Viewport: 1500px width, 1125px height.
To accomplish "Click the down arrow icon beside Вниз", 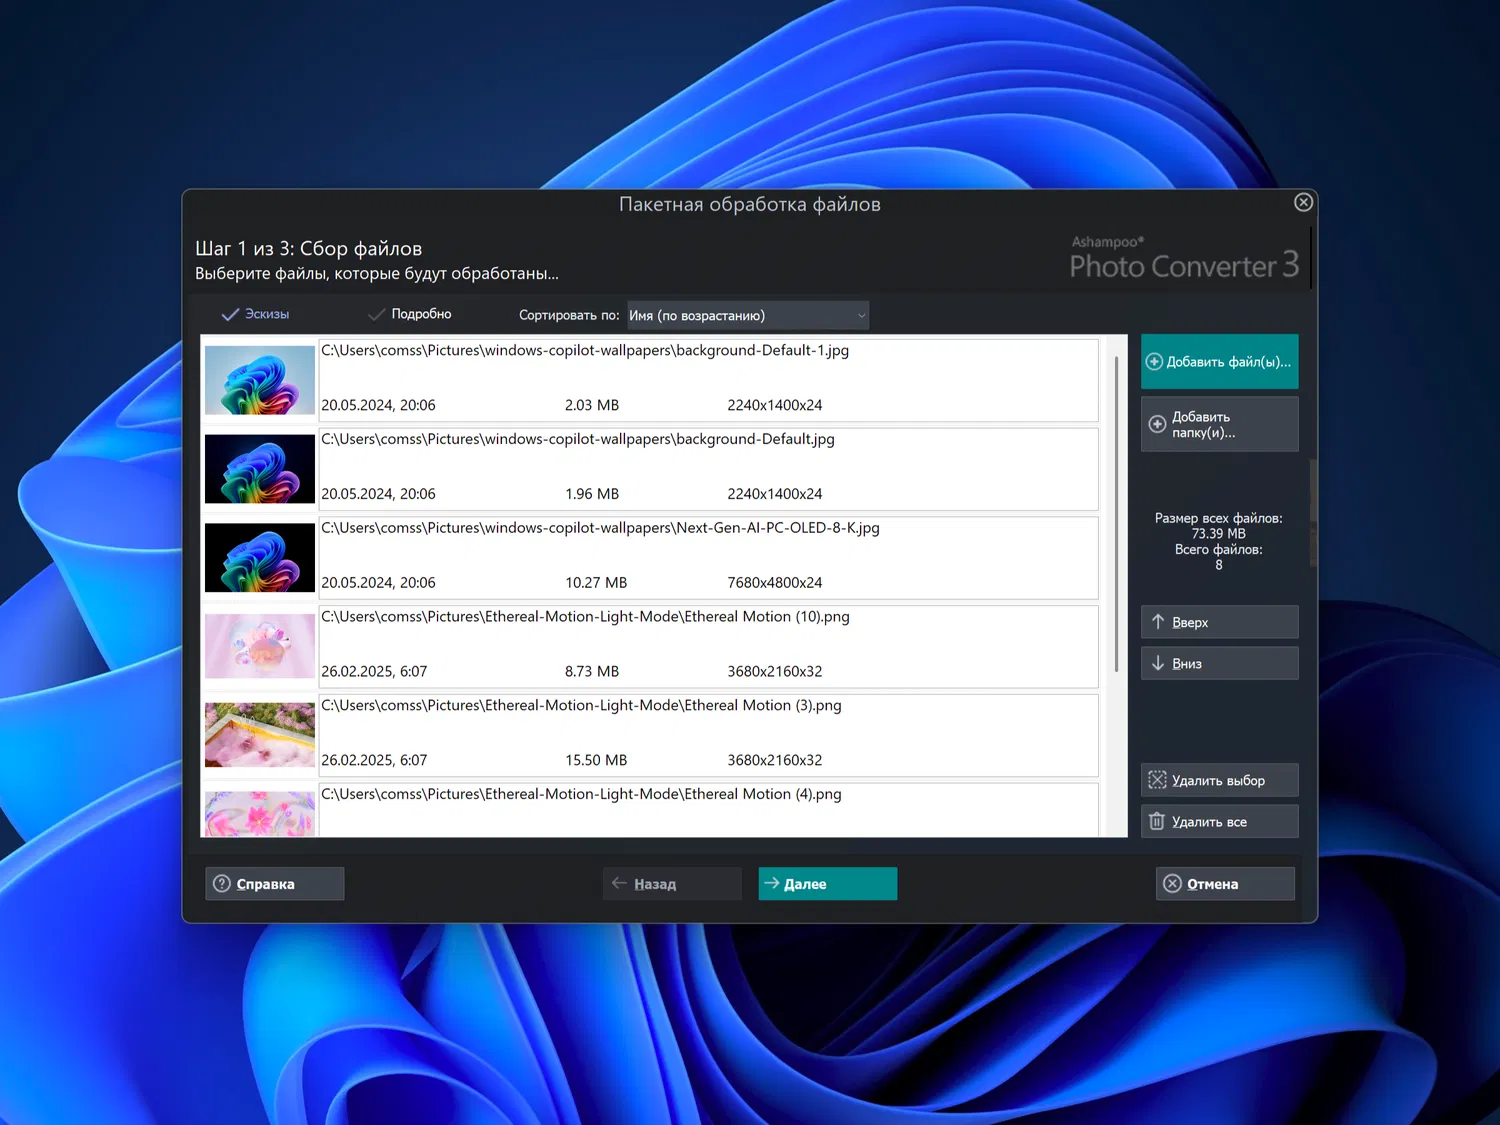I will click(1158, 663).
